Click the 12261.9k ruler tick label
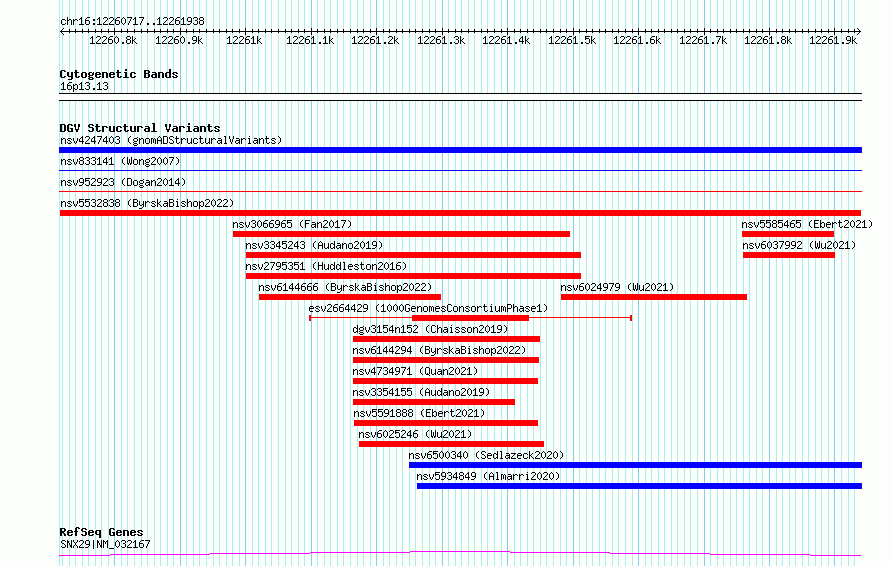 [833, 40]
